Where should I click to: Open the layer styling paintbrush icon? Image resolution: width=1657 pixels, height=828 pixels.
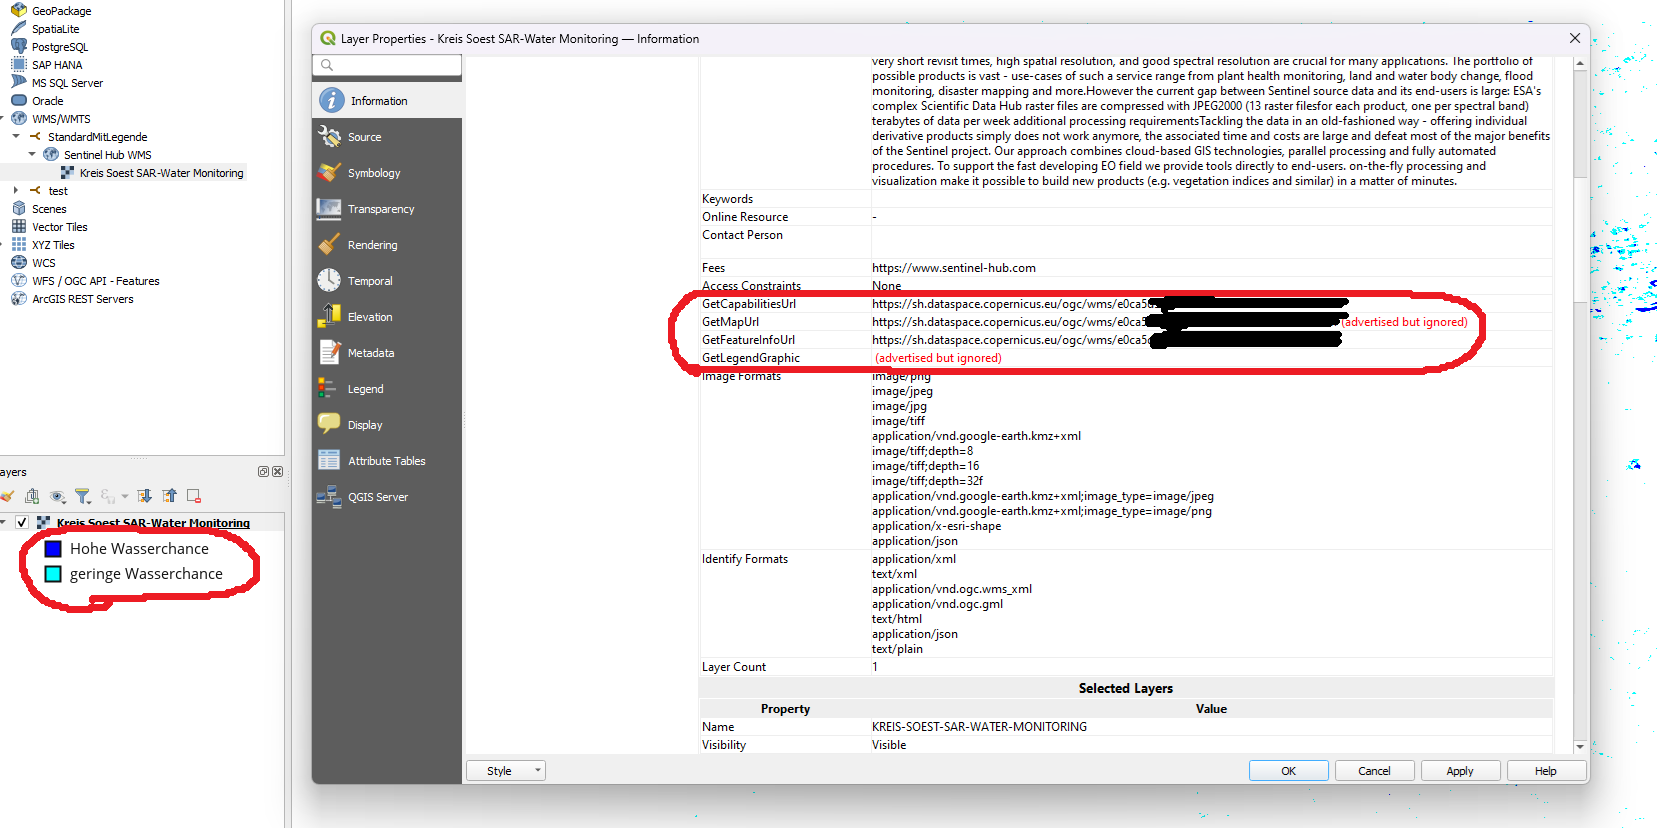(7, 496)
